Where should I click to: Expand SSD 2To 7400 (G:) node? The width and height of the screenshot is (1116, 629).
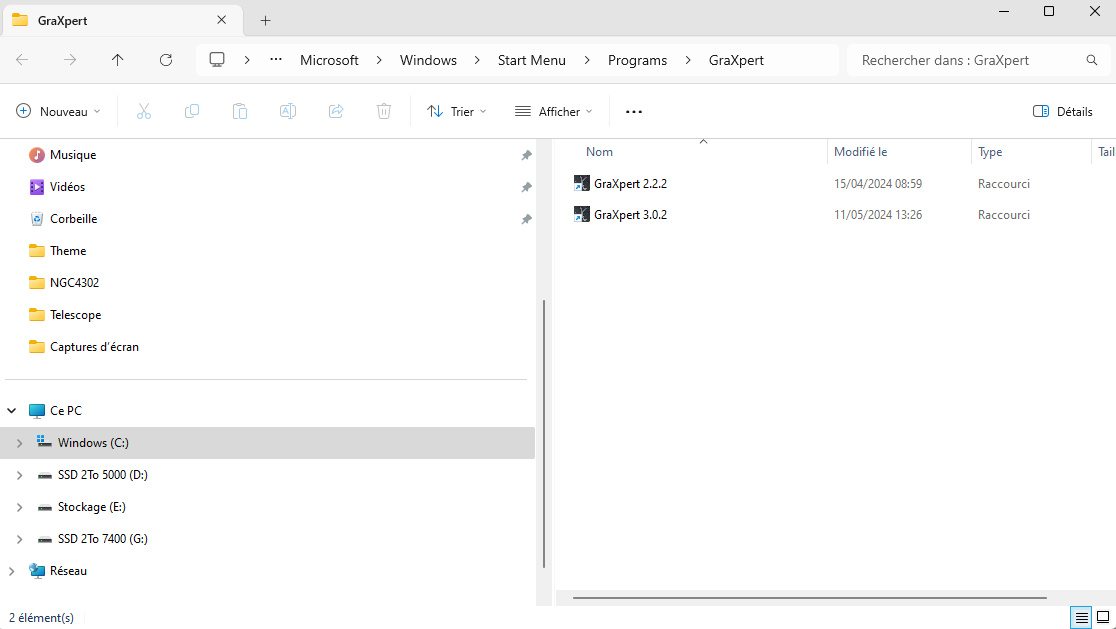pyautogui.click(x=19, y=539)
